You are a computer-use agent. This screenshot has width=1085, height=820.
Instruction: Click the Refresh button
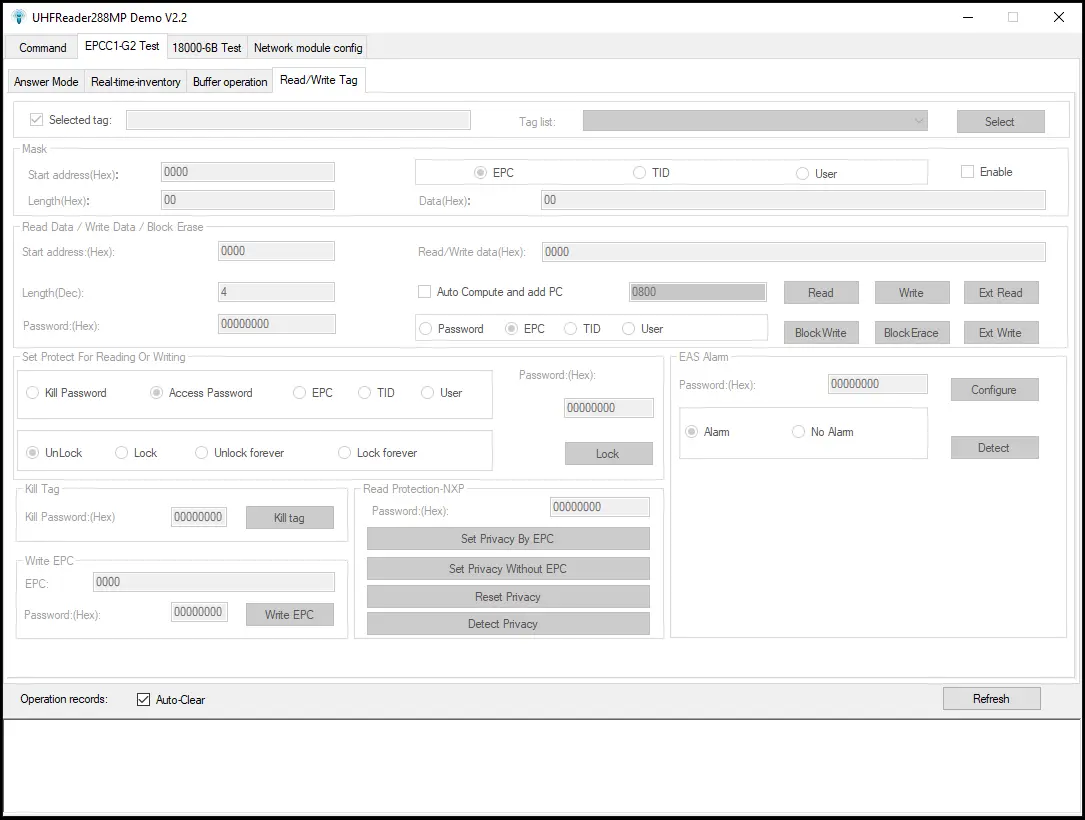click(991, 699)
